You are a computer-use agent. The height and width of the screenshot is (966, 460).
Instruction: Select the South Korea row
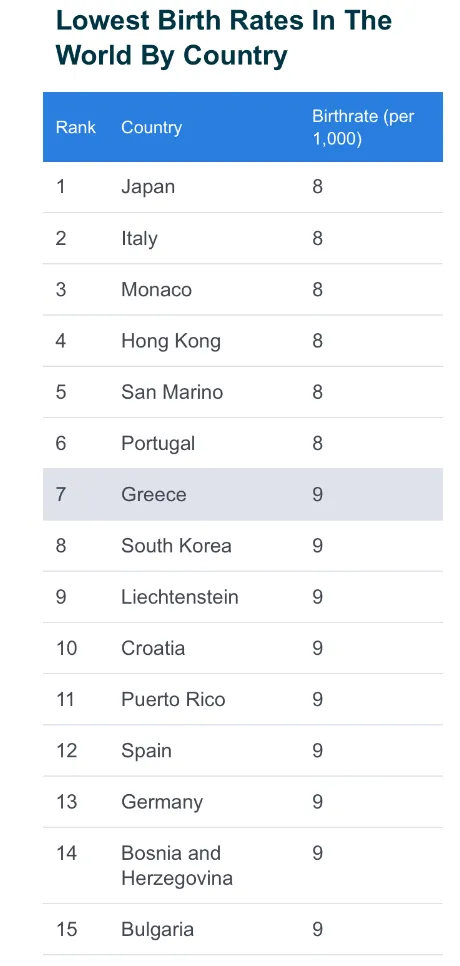[x=243, y=546]
